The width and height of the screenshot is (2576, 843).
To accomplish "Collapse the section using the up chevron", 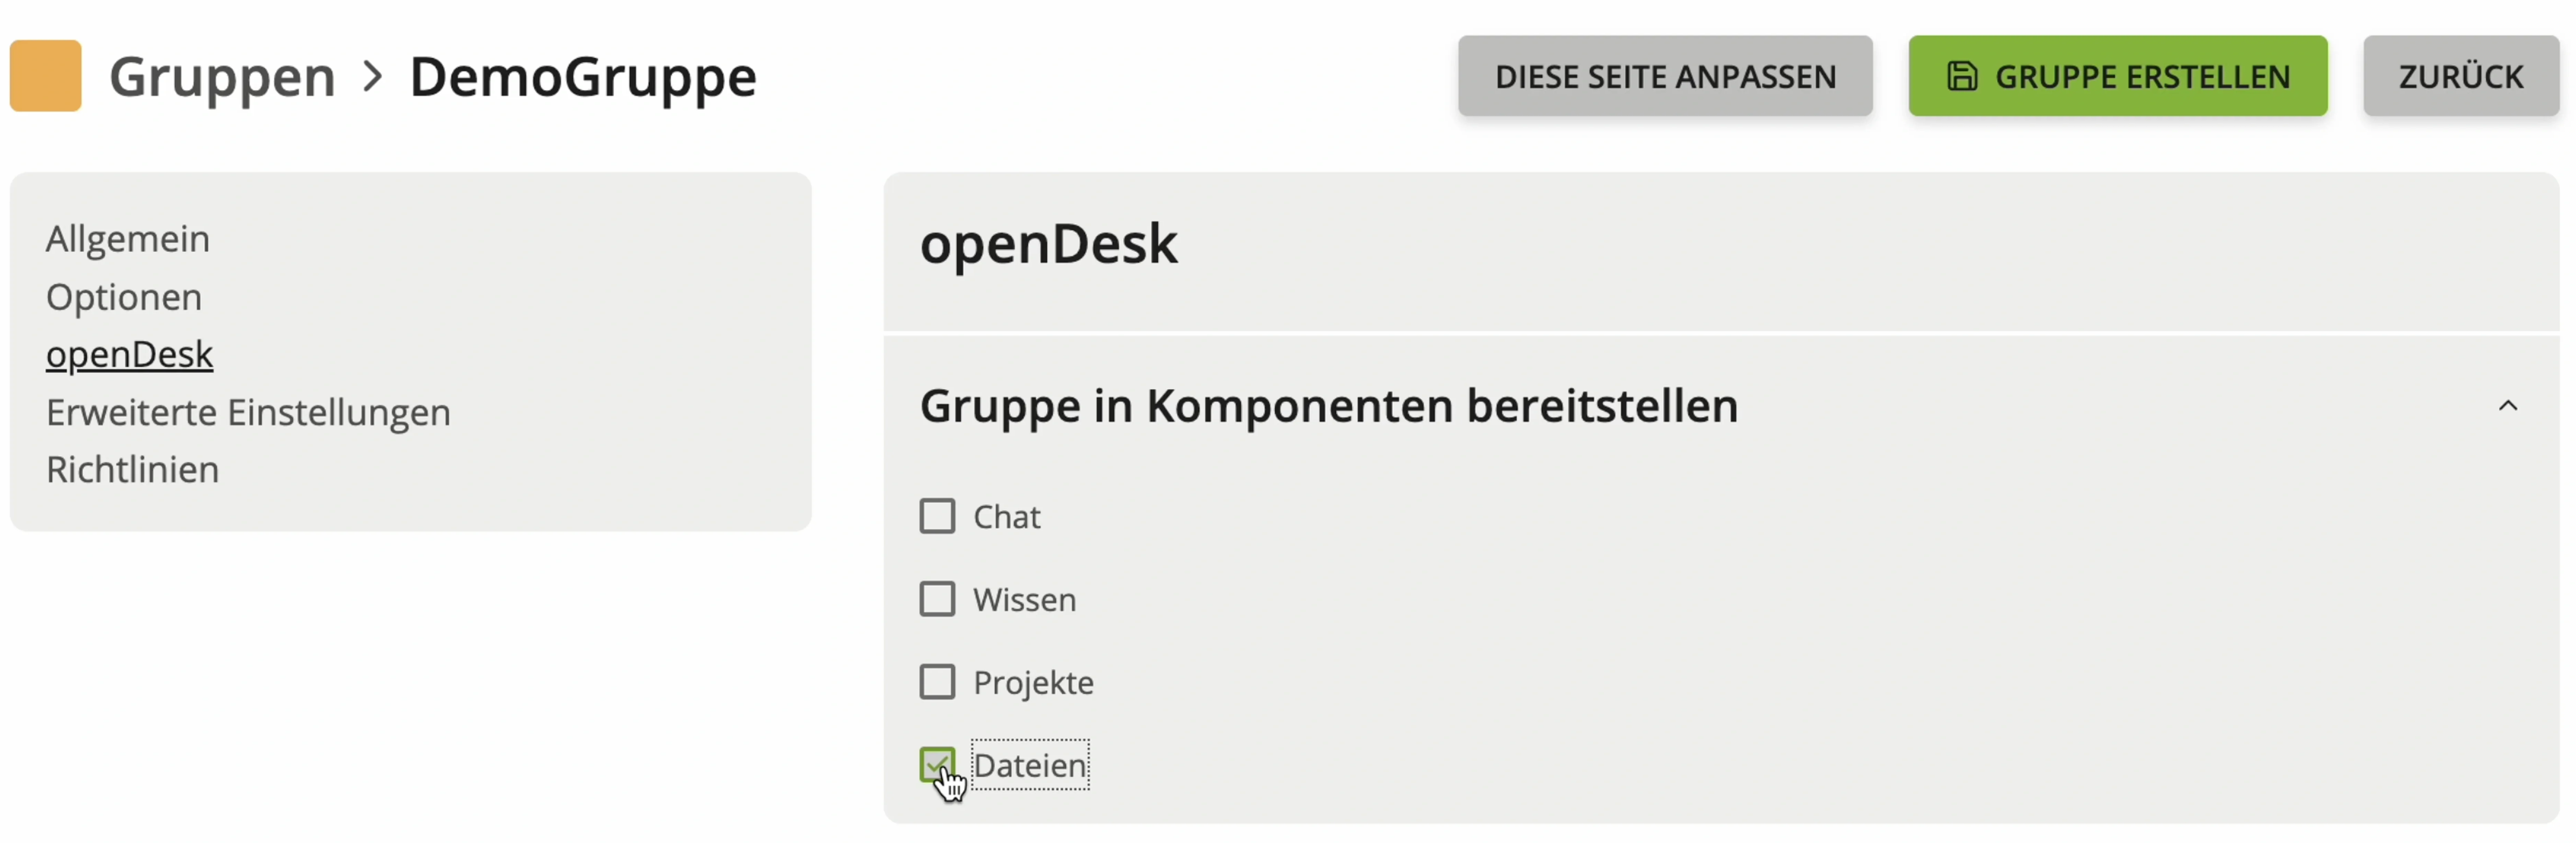I will [2507, 406].
